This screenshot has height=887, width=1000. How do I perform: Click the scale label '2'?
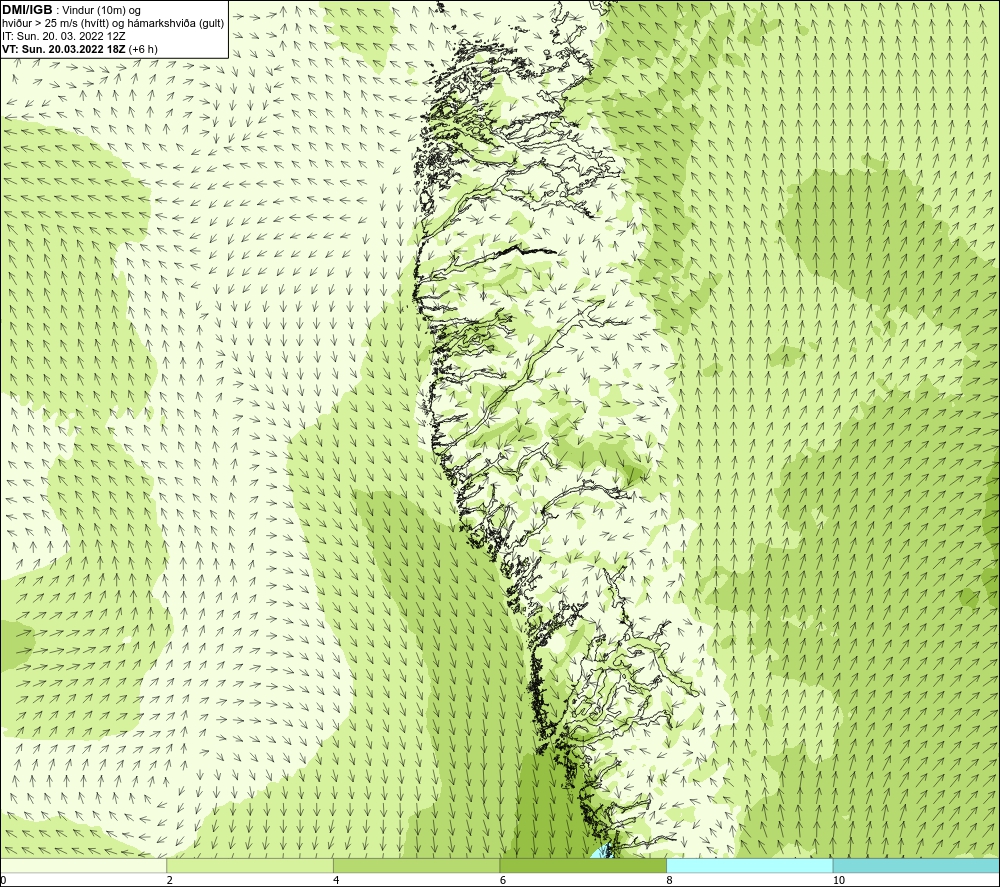click(169, 880)
